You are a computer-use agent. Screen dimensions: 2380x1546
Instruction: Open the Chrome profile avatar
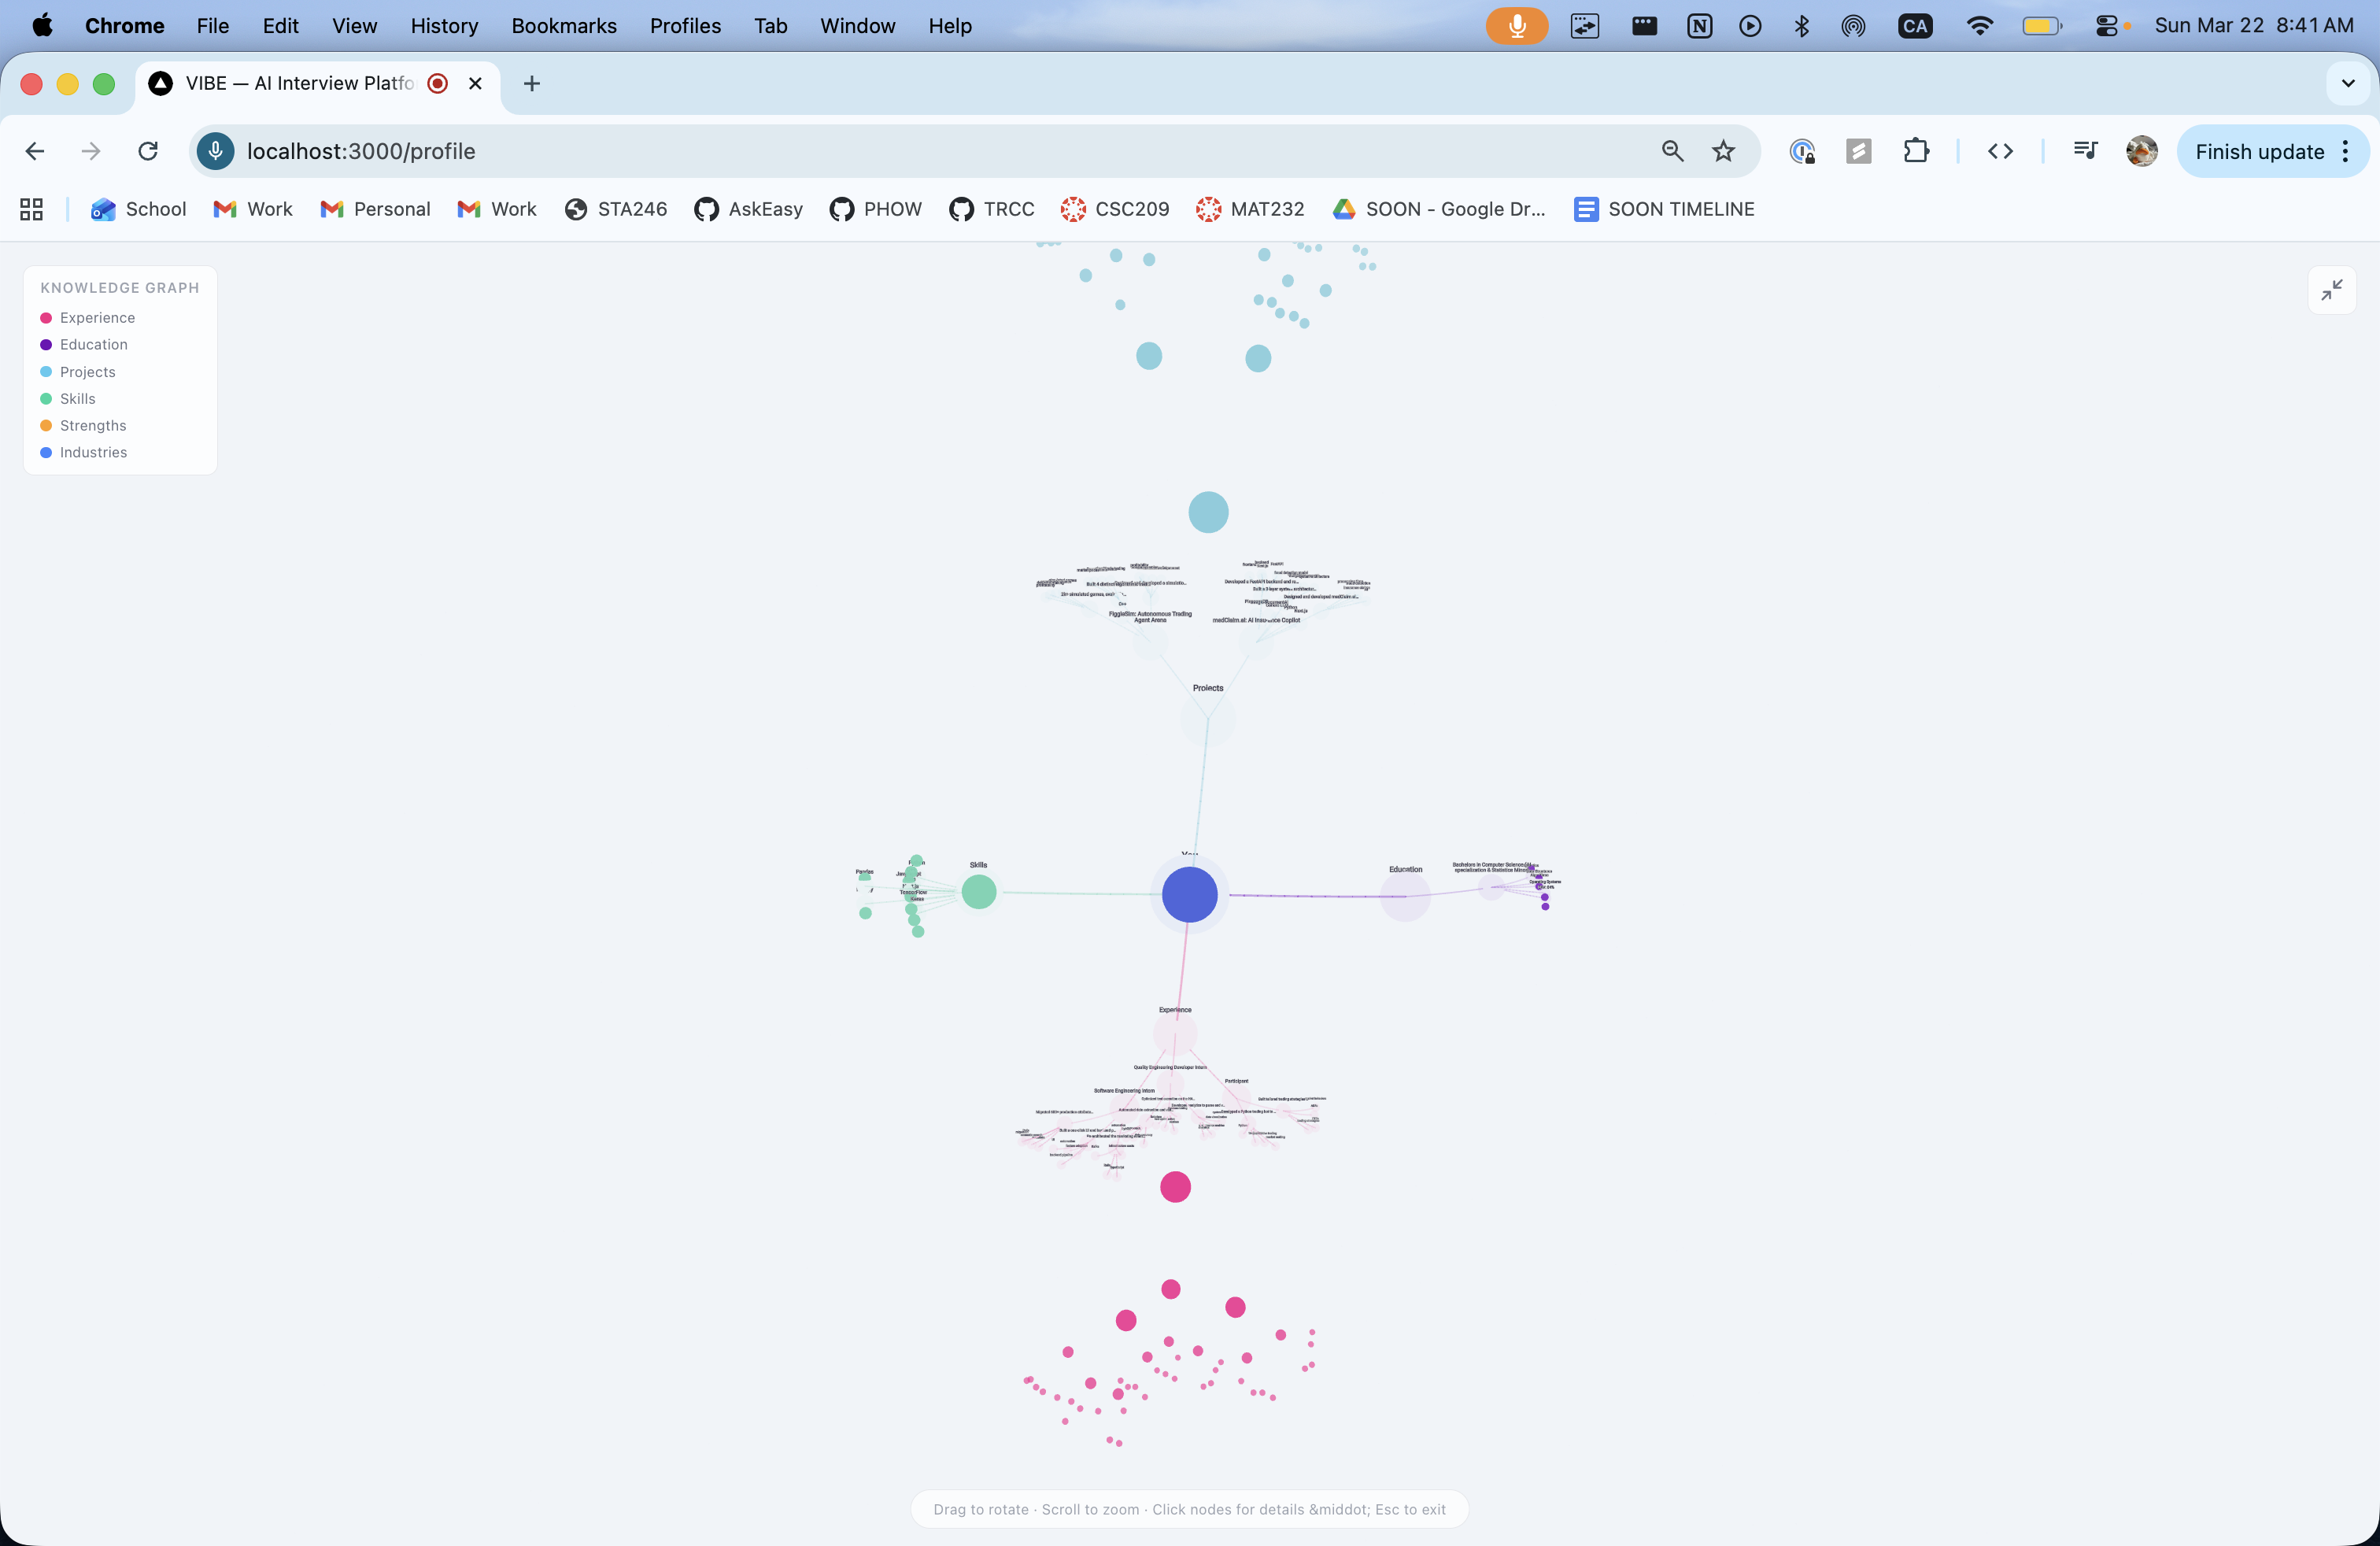(2141, 151)
